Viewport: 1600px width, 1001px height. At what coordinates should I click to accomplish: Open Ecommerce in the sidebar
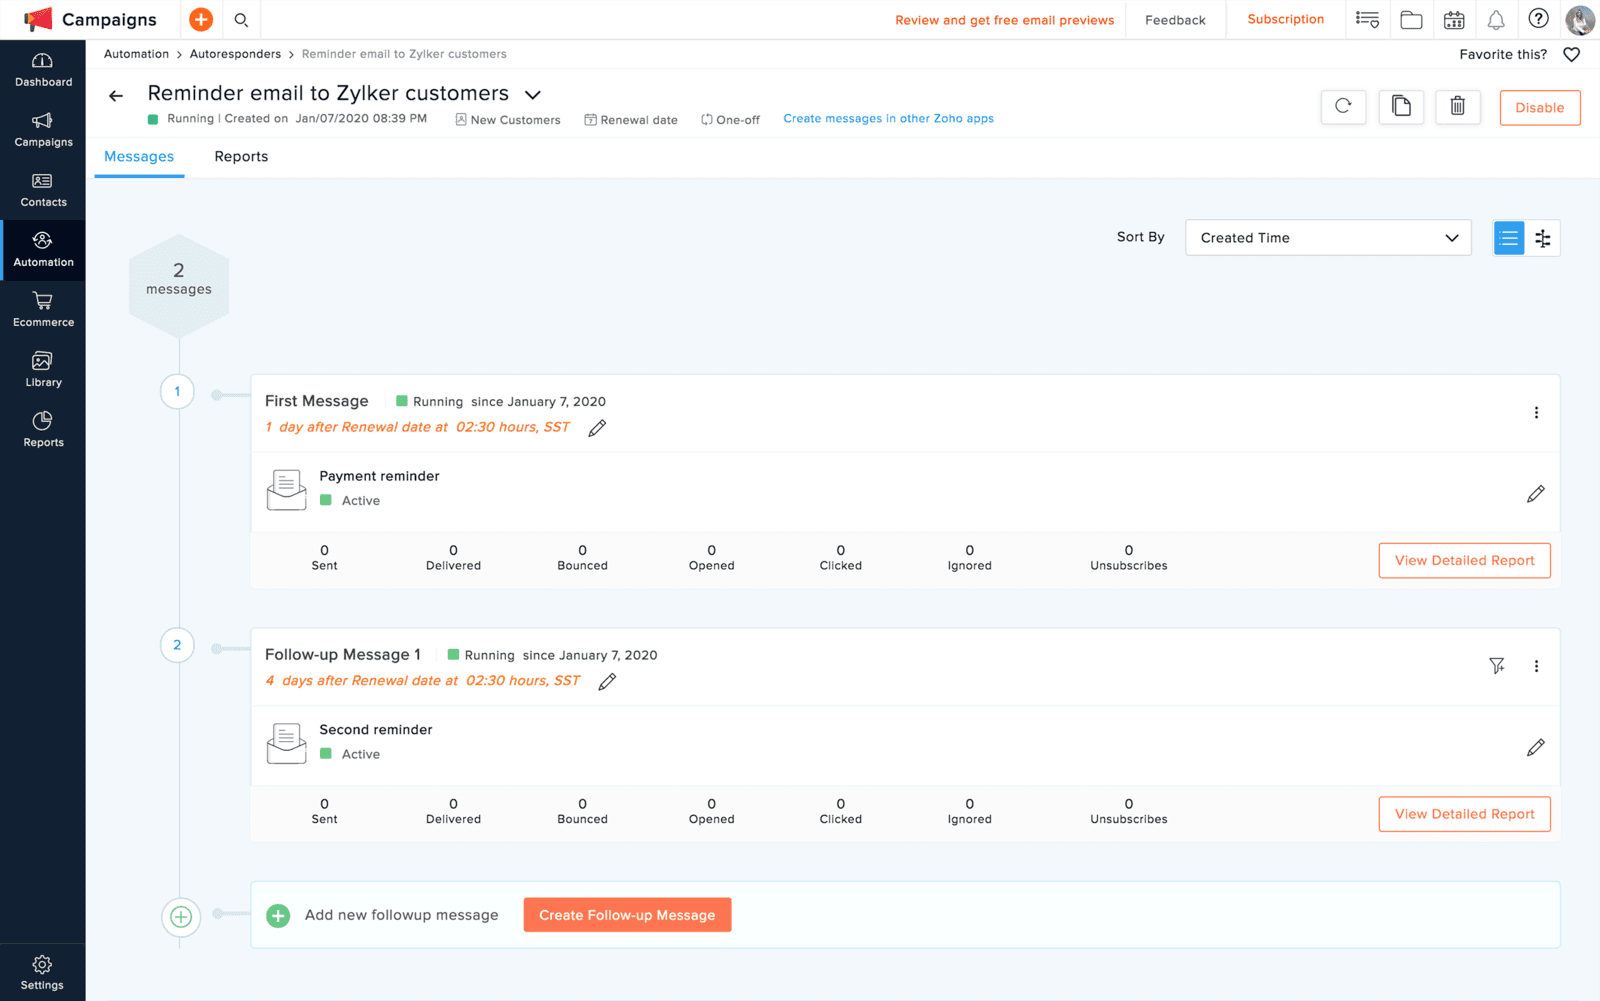tap(43, 310)
